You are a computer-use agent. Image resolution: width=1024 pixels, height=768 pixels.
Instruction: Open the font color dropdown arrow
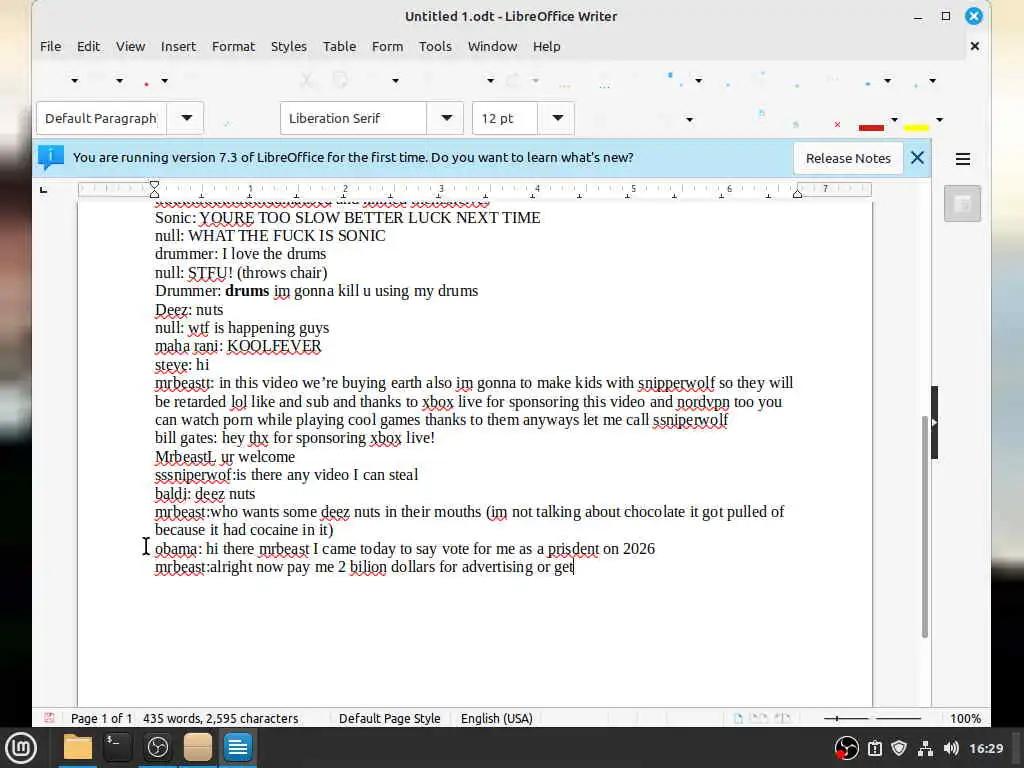894,120
